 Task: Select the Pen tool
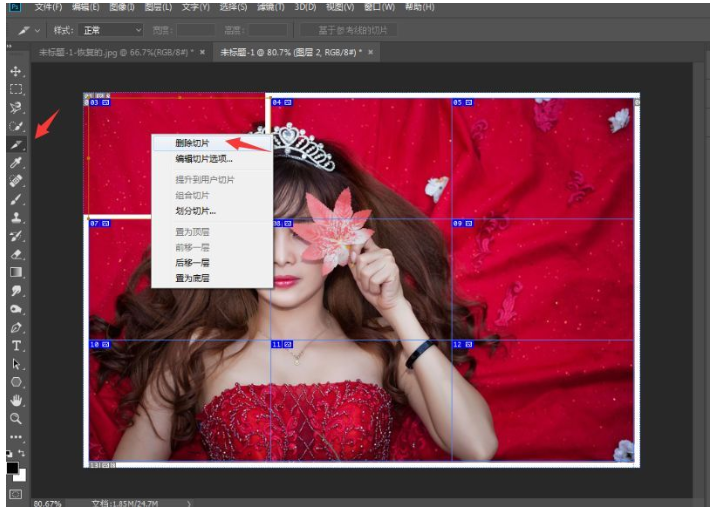[16, 327]
